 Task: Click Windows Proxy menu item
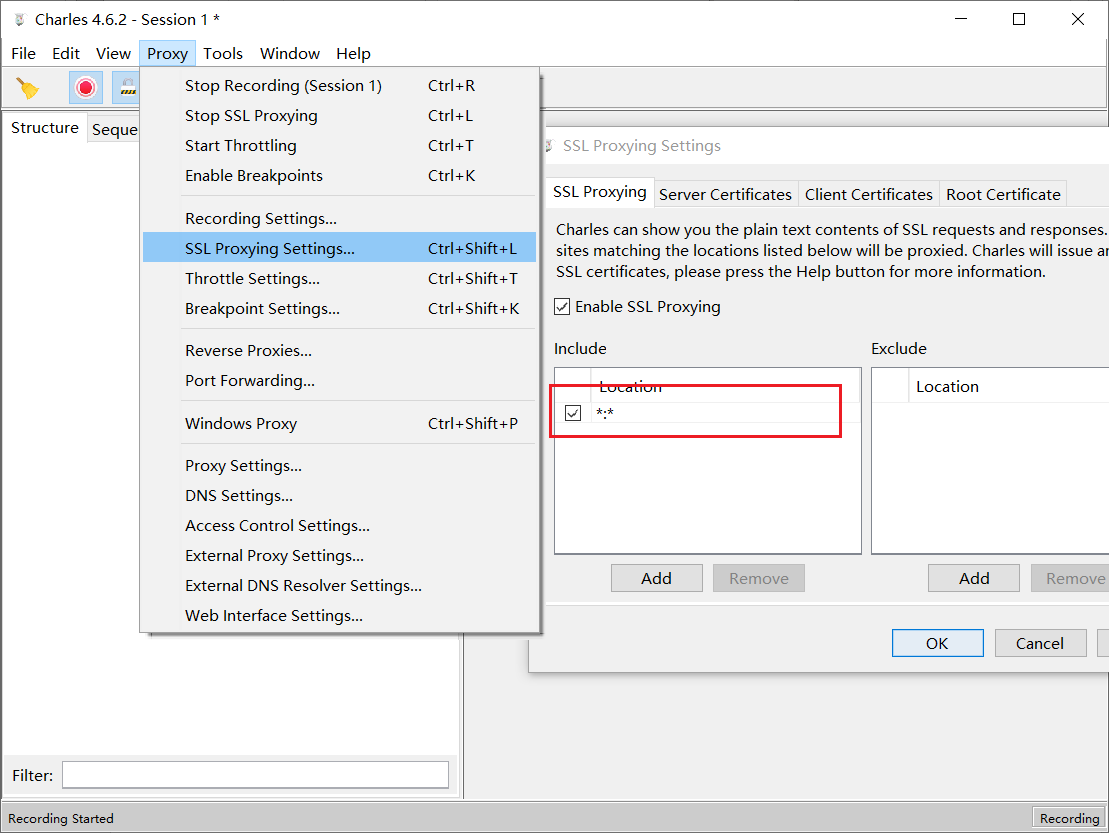click(241, 424)
